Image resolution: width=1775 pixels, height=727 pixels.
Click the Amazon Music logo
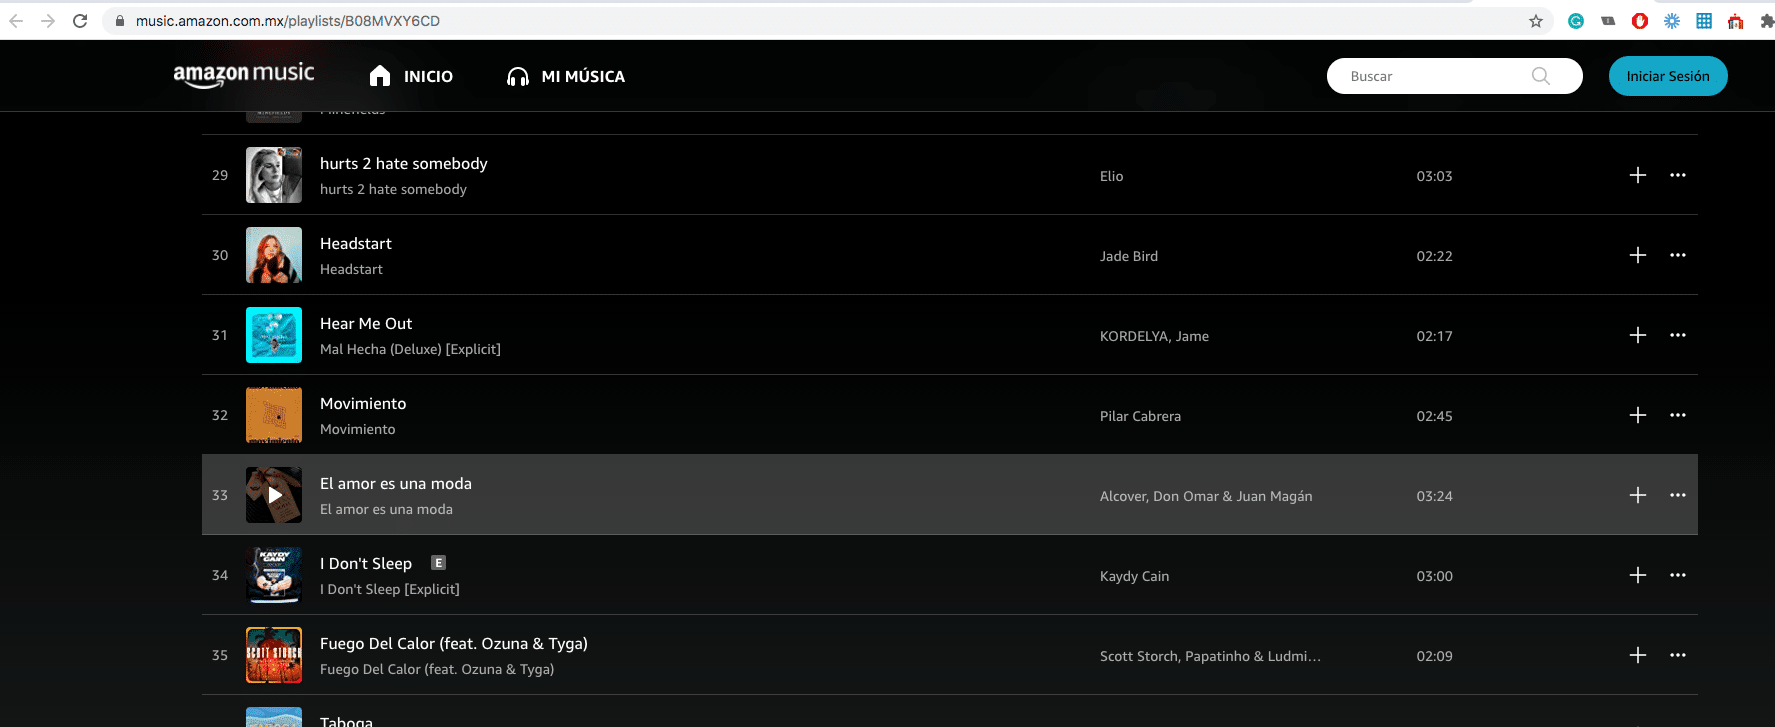point(243,75)
